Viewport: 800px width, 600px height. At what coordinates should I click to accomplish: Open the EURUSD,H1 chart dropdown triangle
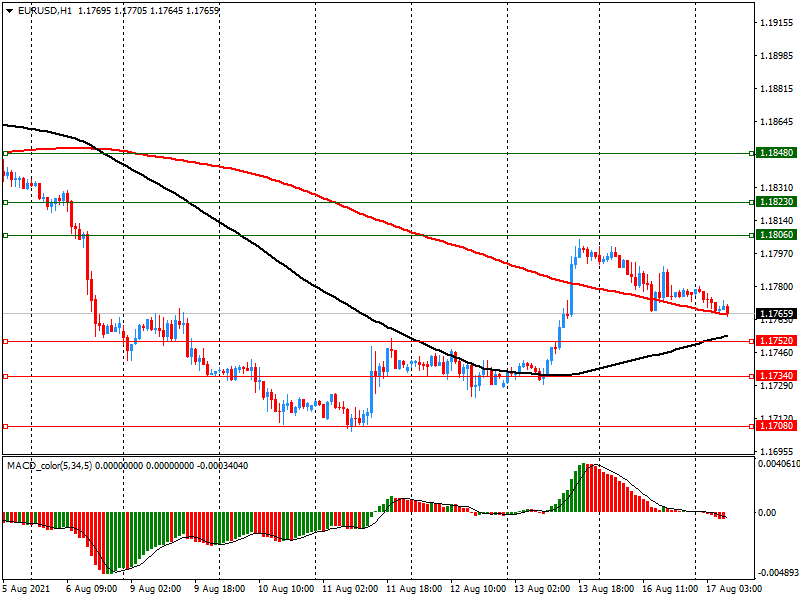(10, 11)
